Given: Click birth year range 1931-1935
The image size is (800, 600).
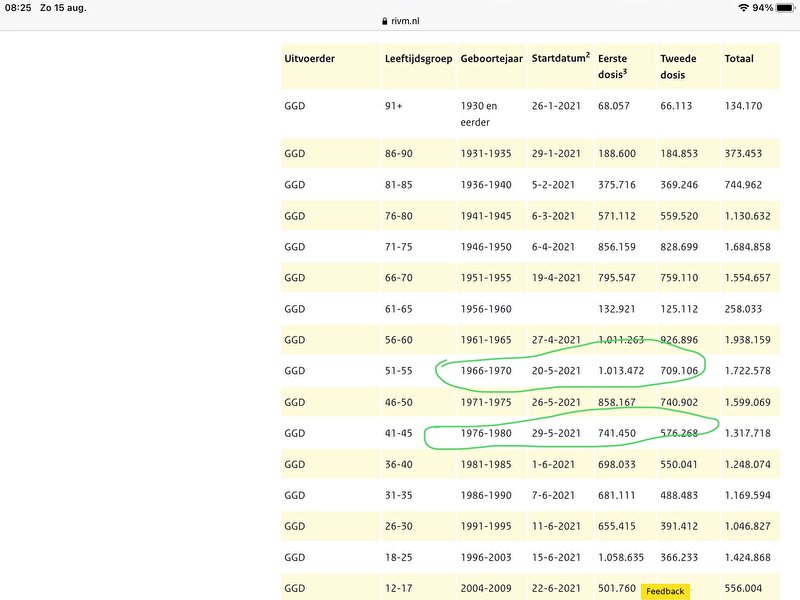Looking at the screenshot, I should tap(486, 154).
